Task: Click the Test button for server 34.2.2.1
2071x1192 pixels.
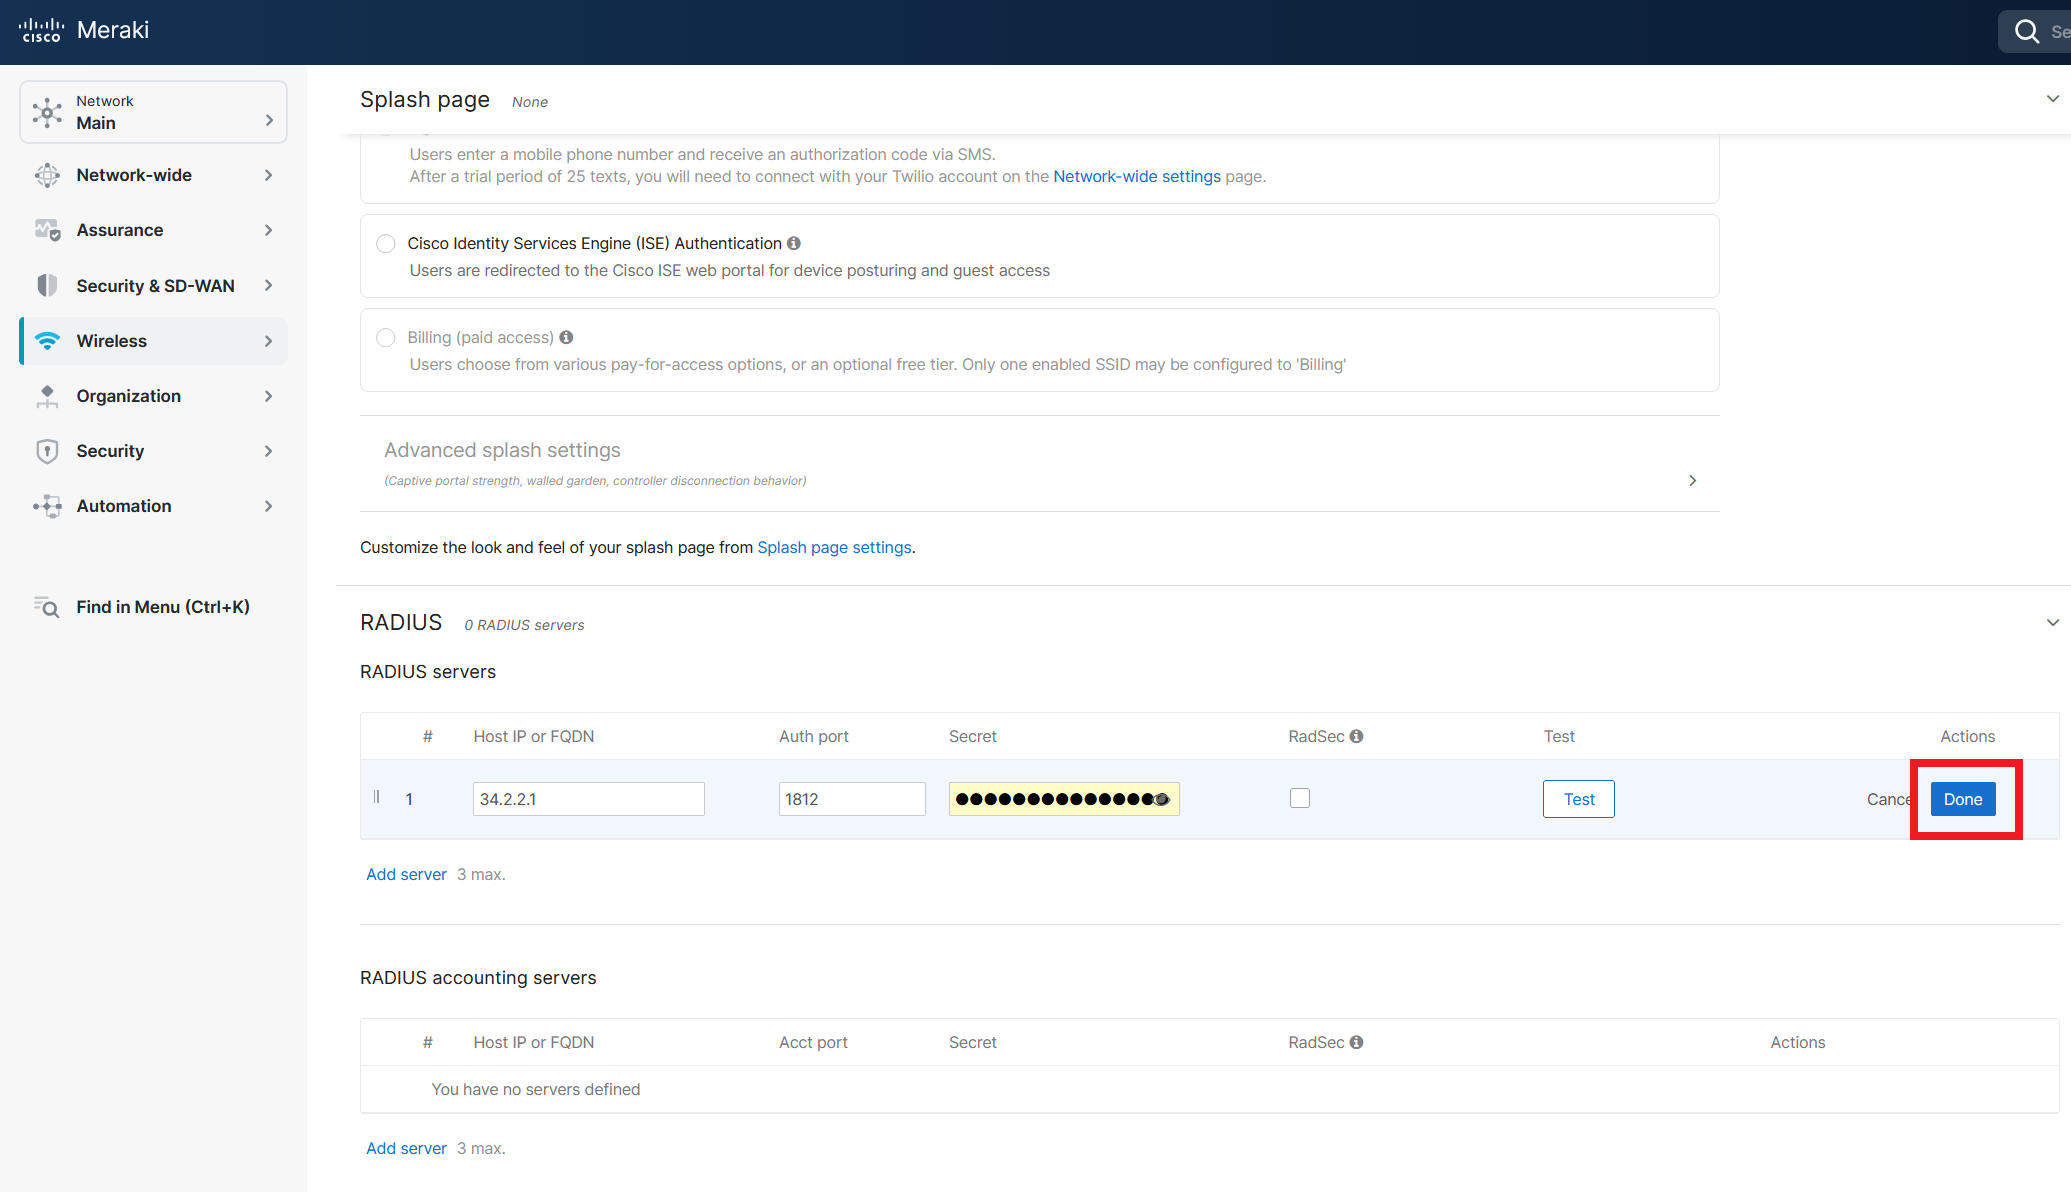Action: click(x=1578, y=799)
